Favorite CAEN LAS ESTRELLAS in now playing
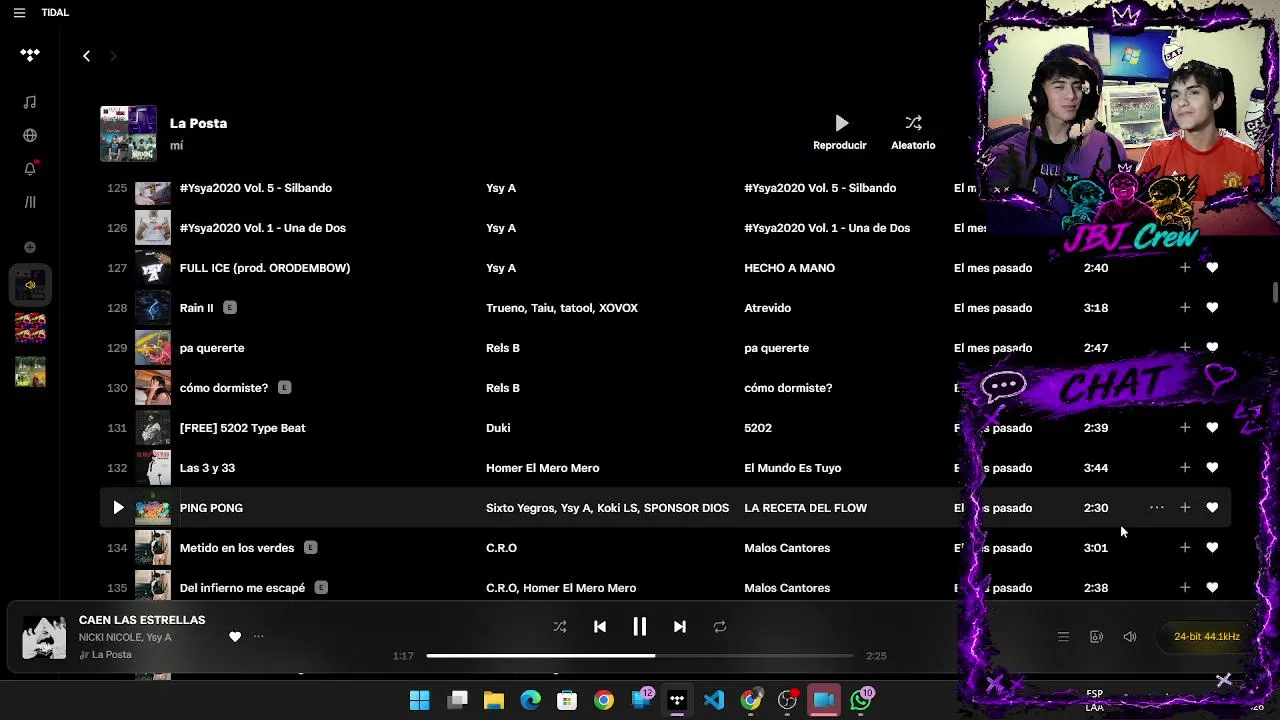Viewport: 1280px width, 720px height. pos(235,637)
